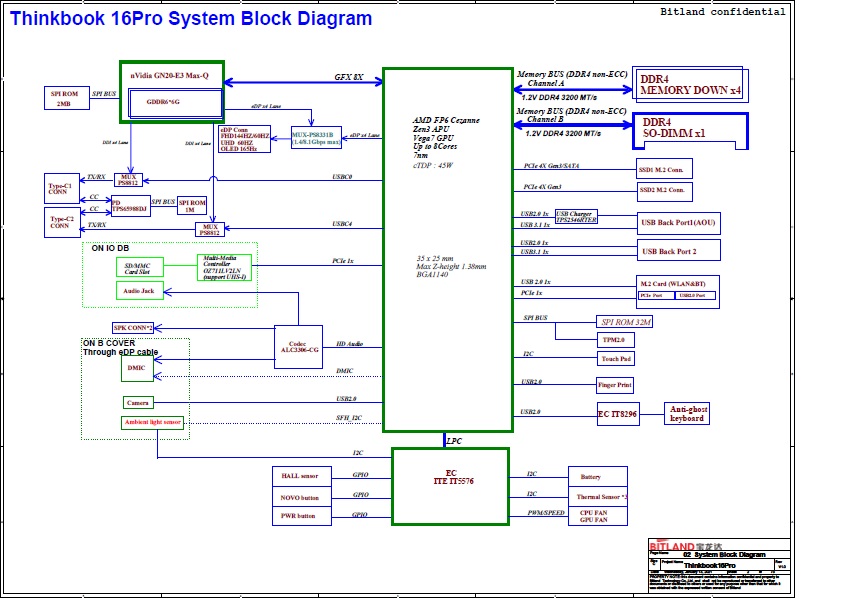The height and width of the screenshot is (601, 851).
Task: Click the "HD Audio" line label
Action: [x=350, y=344]
